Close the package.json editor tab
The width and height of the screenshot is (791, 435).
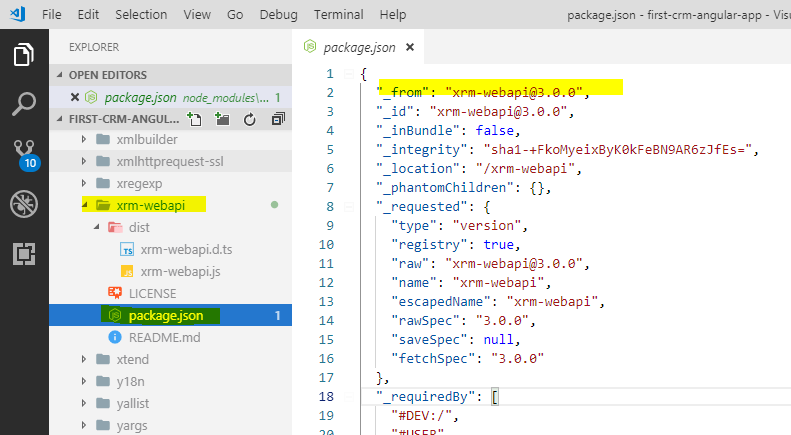click(x=409, y=47)
